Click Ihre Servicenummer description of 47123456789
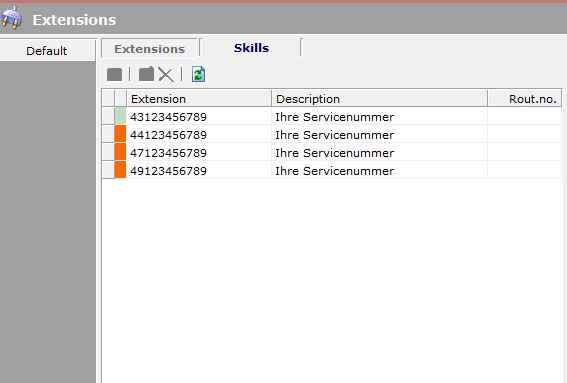 (x=334, y=153)
